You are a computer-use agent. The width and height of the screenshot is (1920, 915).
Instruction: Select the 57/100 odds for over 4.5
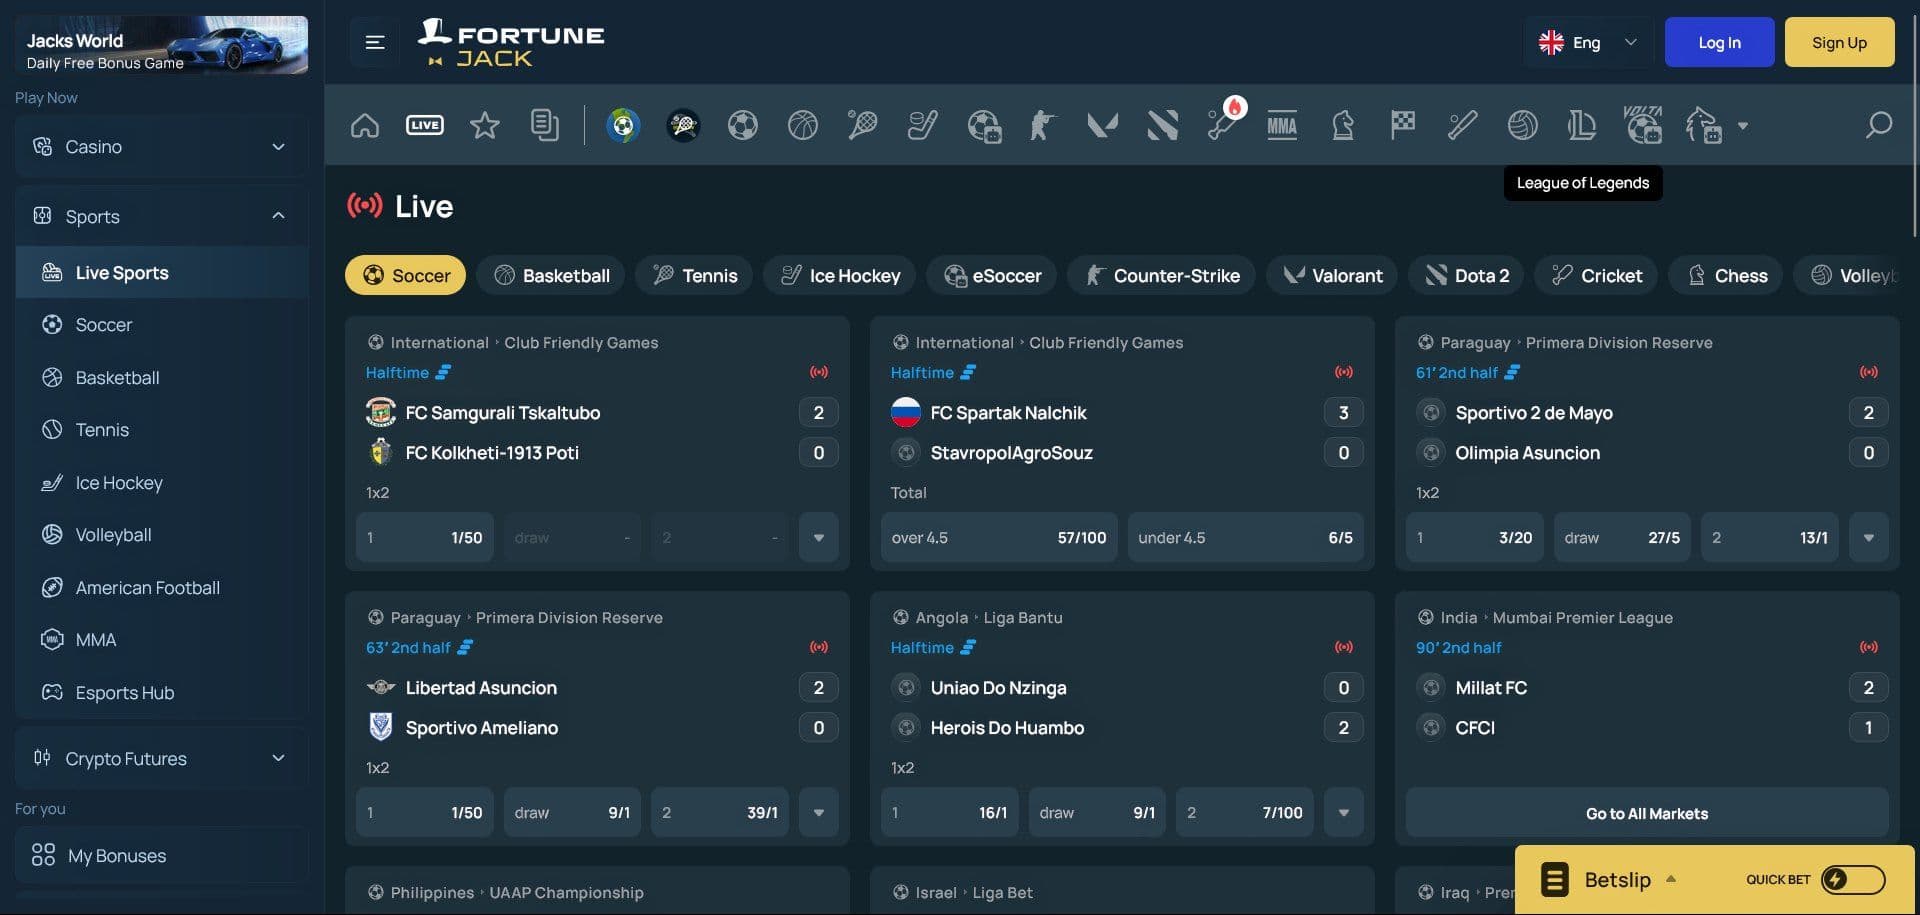(998, 537)
